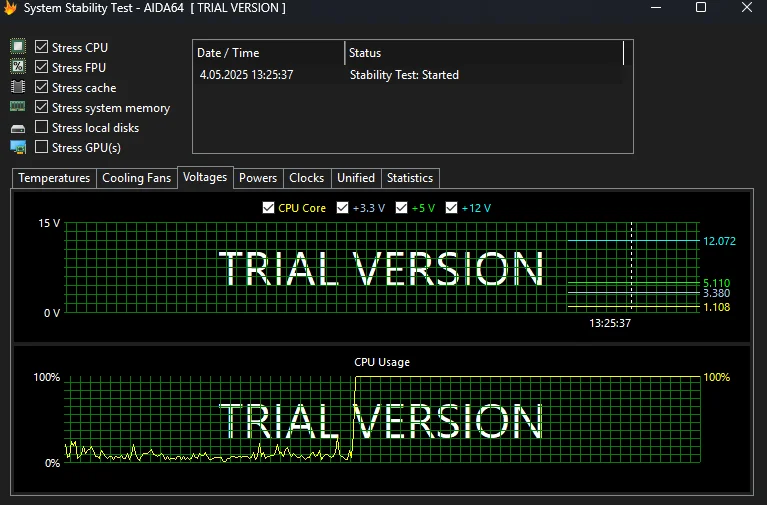This screenshot has width=767, height=505.
Task: Click the AIDA64 flame icon in title bar
Action: pyautogui.click(x=10, y=8)
